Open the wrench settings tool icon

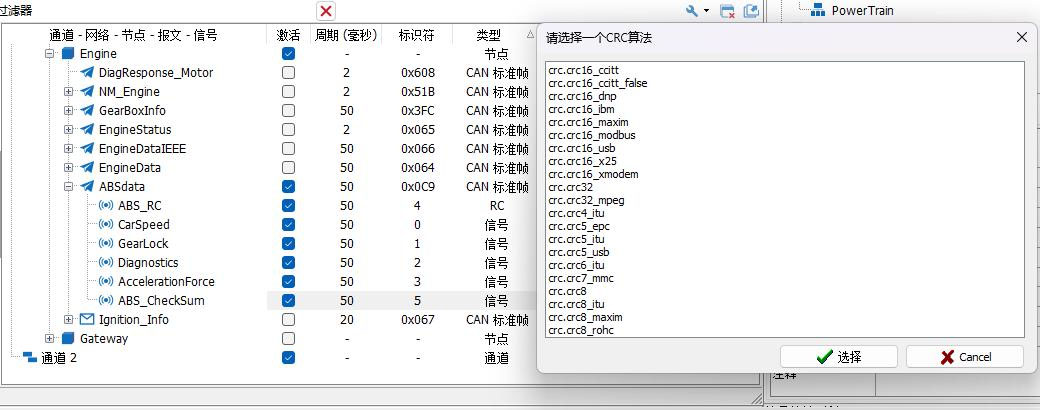[x=692, y=11]
